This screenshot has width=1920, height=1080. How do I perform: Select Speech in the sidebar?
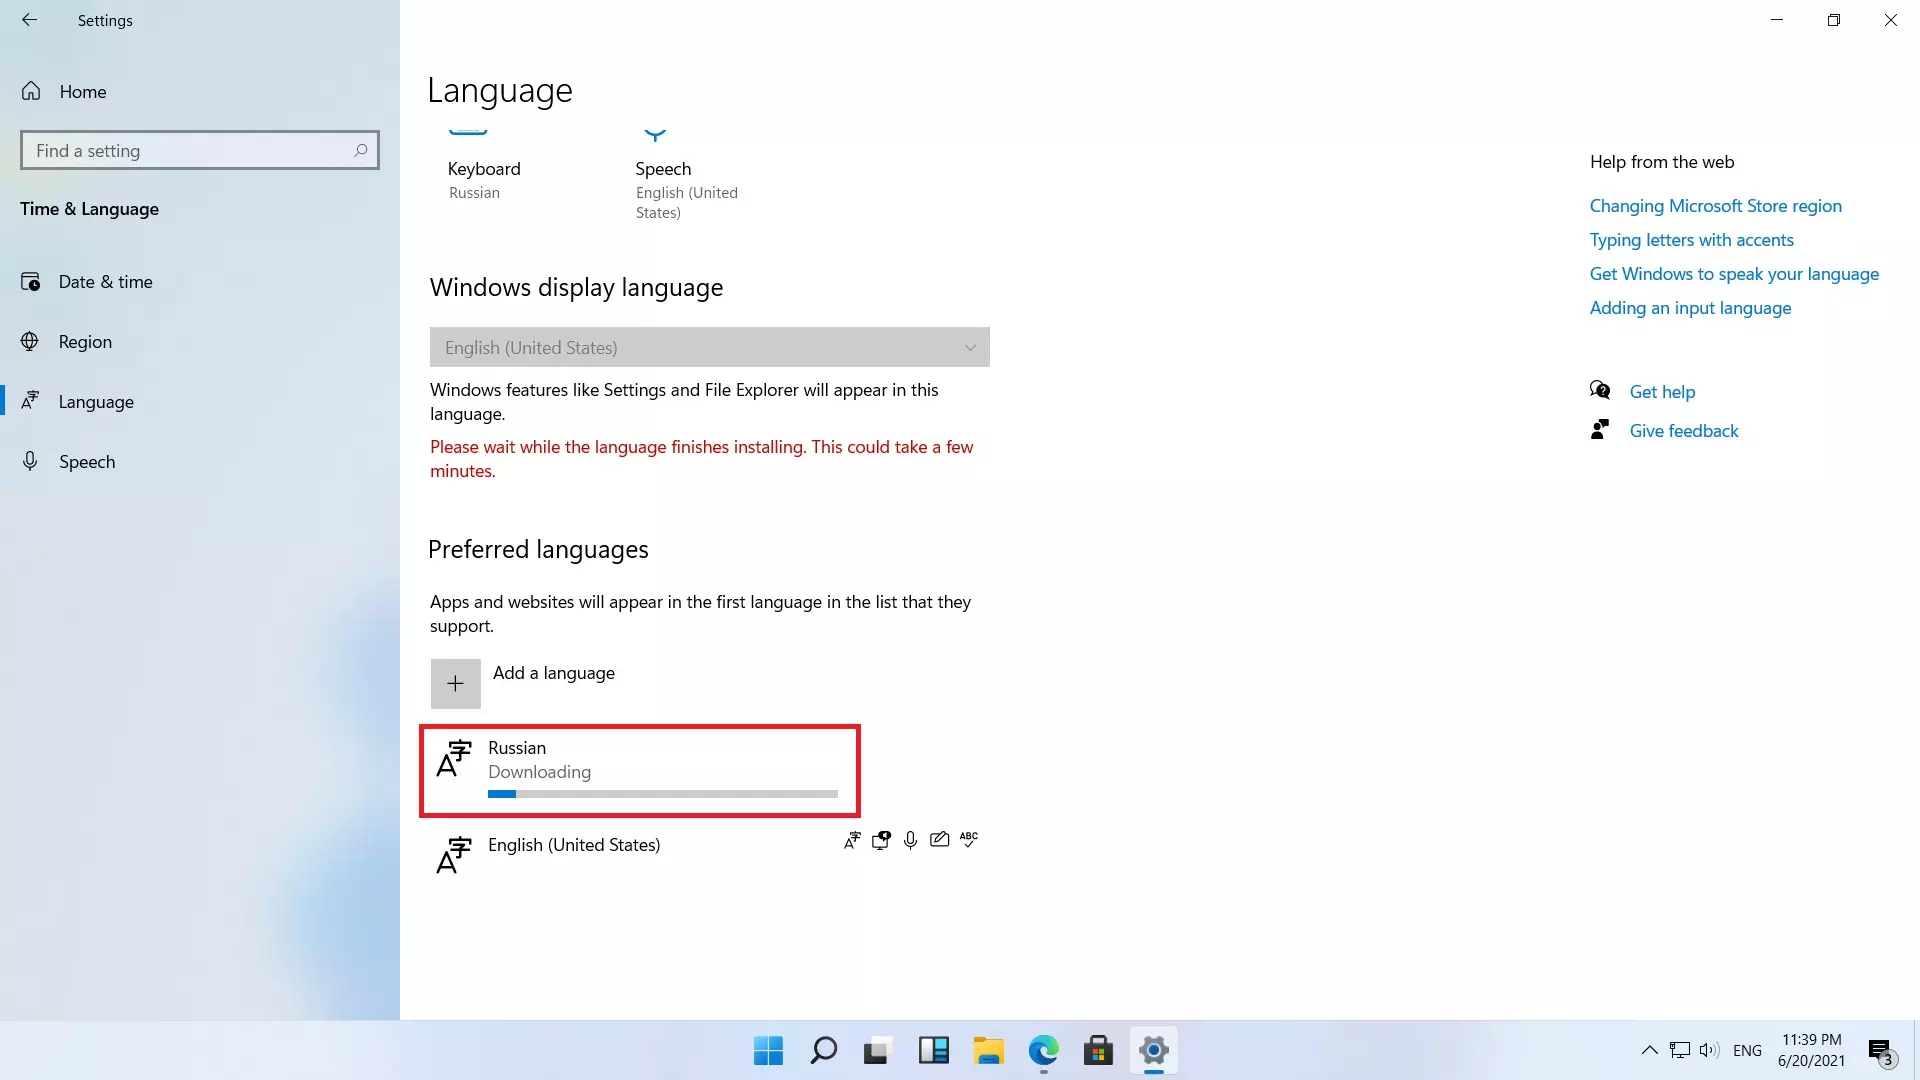(x=87, y=462)
